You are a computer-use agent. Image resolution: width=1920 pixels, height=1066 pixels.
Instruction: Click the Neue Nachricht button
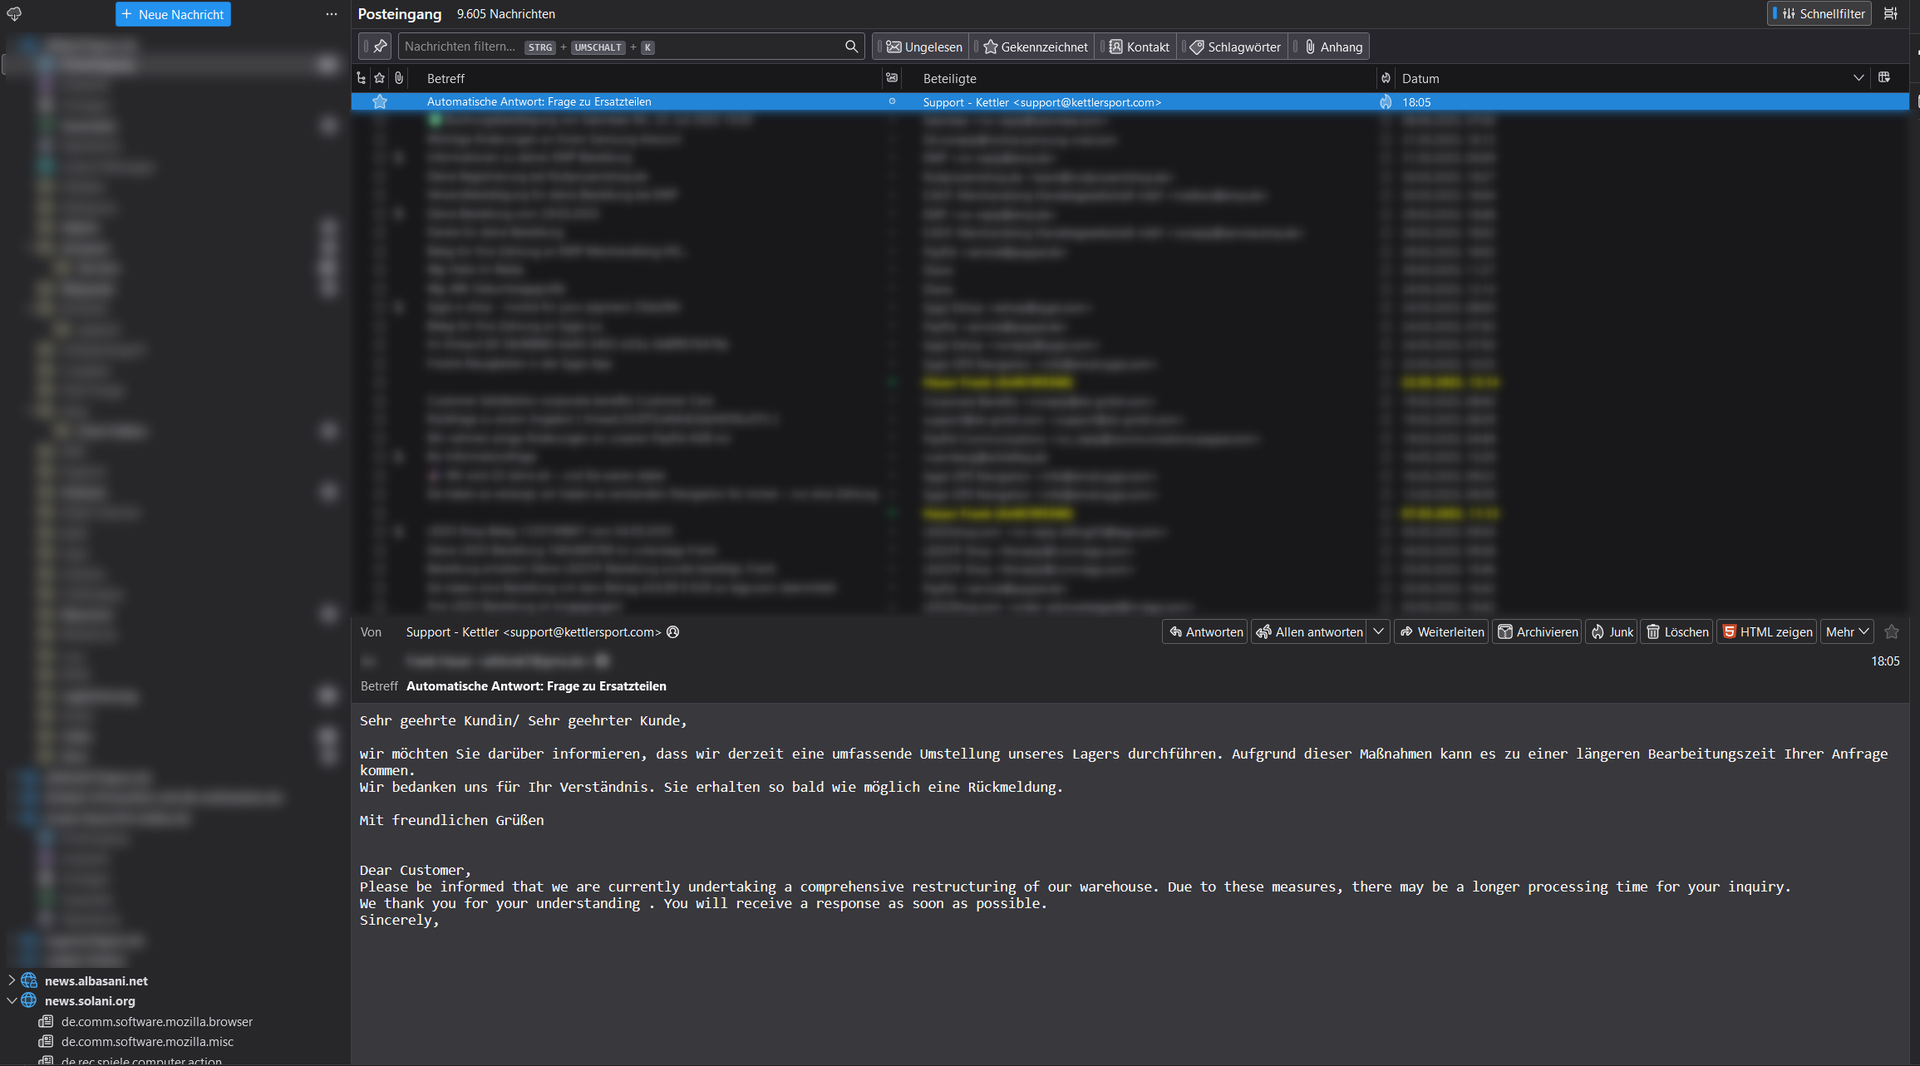coord(173,14)
